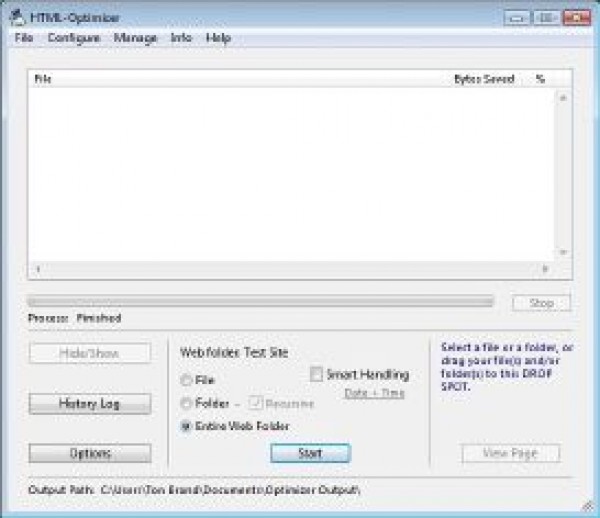Click the window resize grip icon
Viewport: 600px width, 518px height.
pos(588,506)
